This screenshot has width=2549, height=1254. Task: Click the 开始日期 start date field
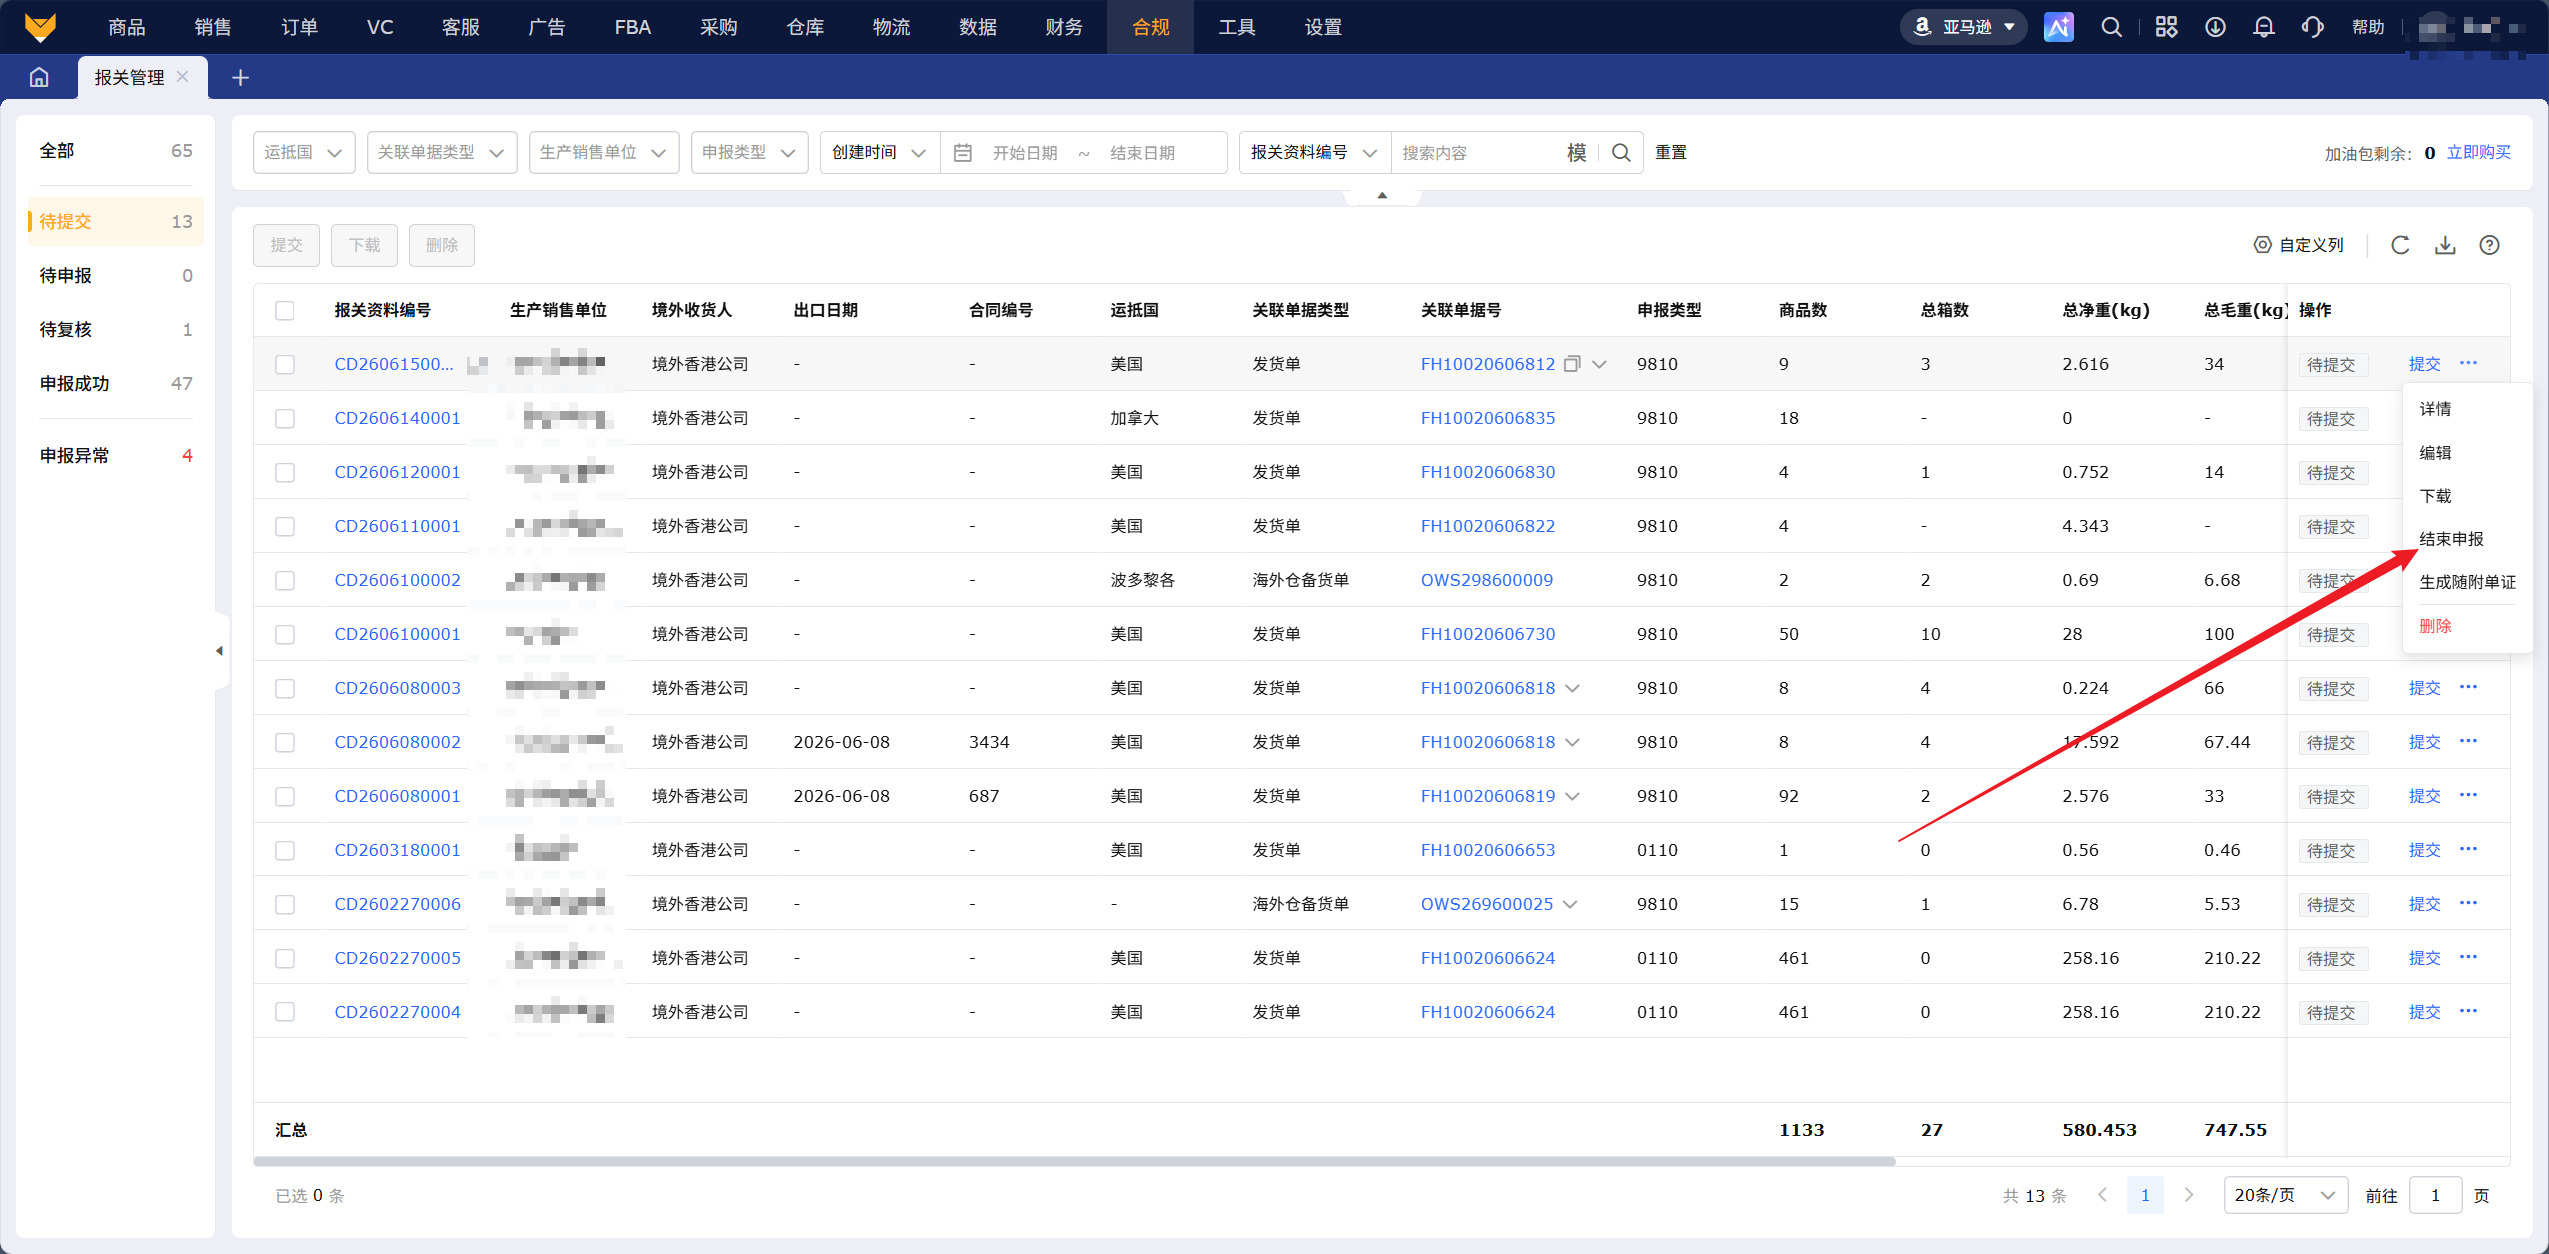(x=1024, y=152)
